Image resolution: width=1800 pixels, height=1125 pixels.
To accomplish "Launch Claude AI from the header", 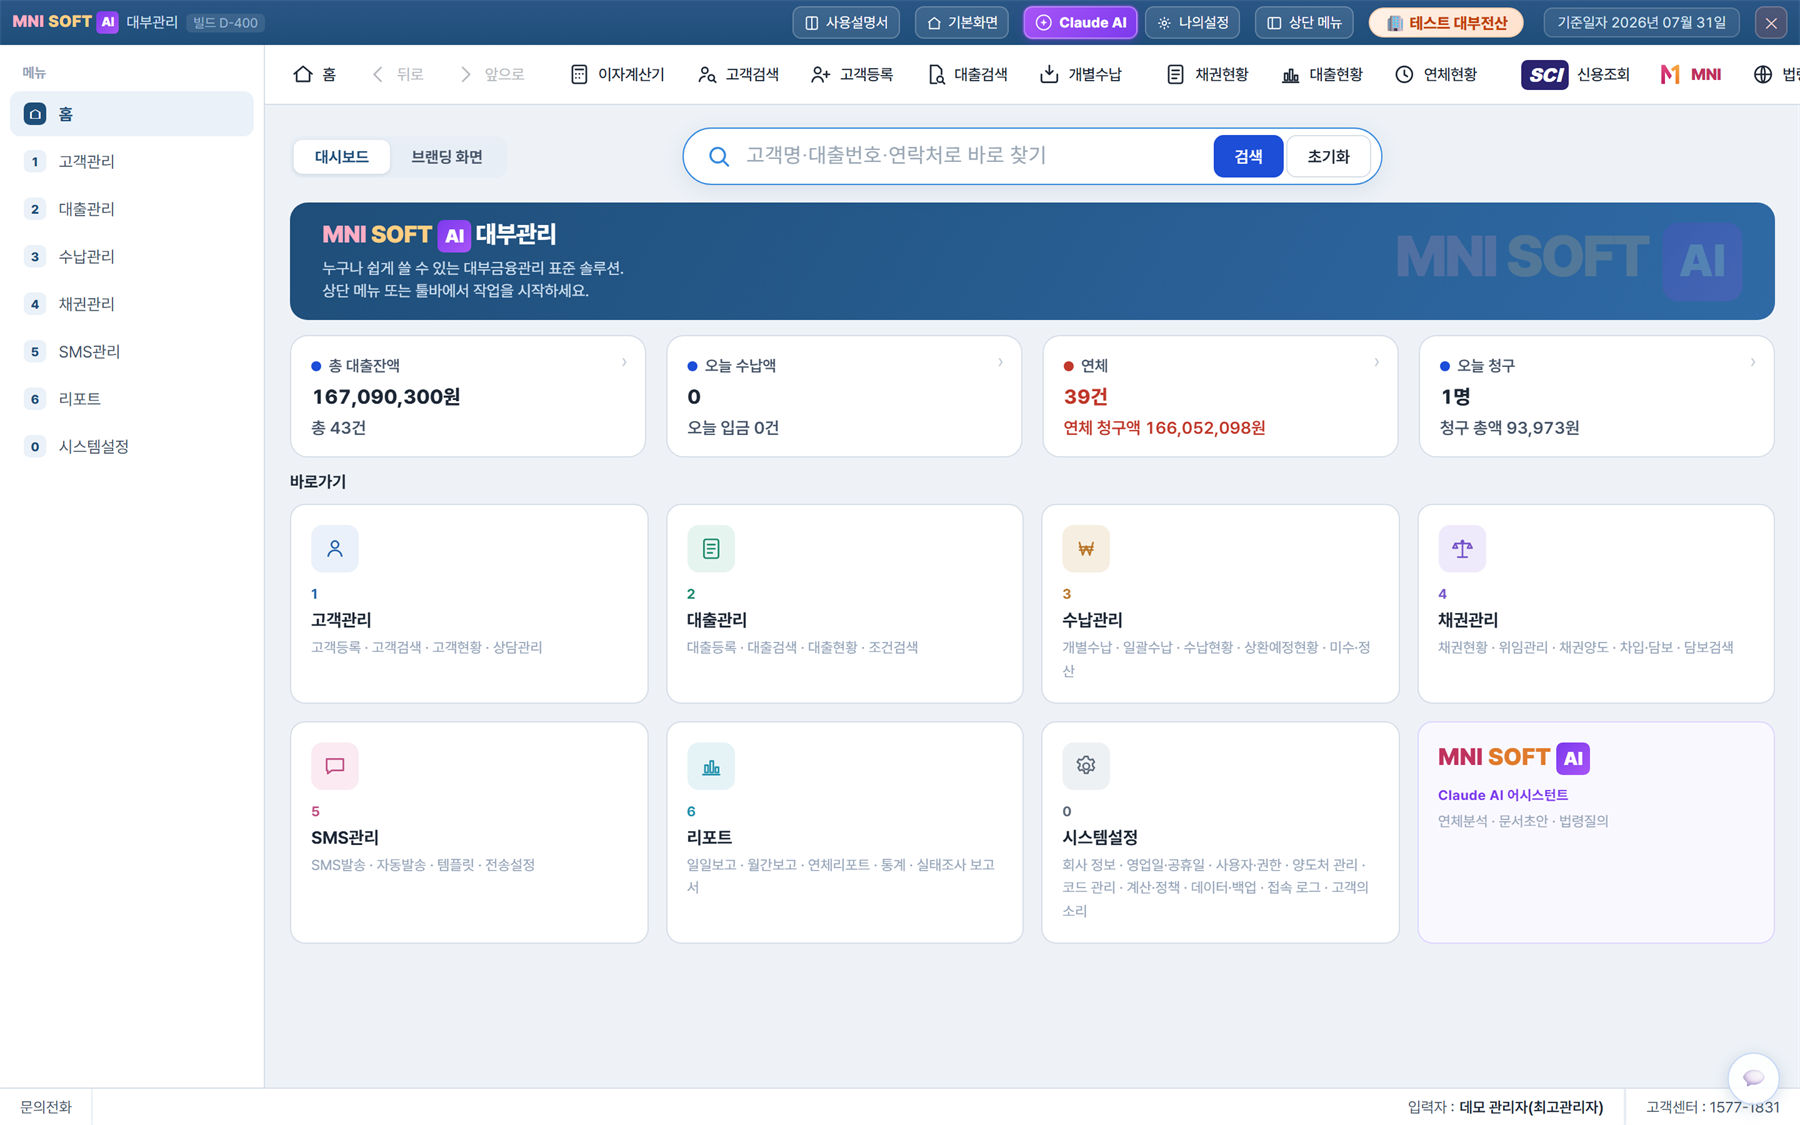I will tap(1080, 22).
